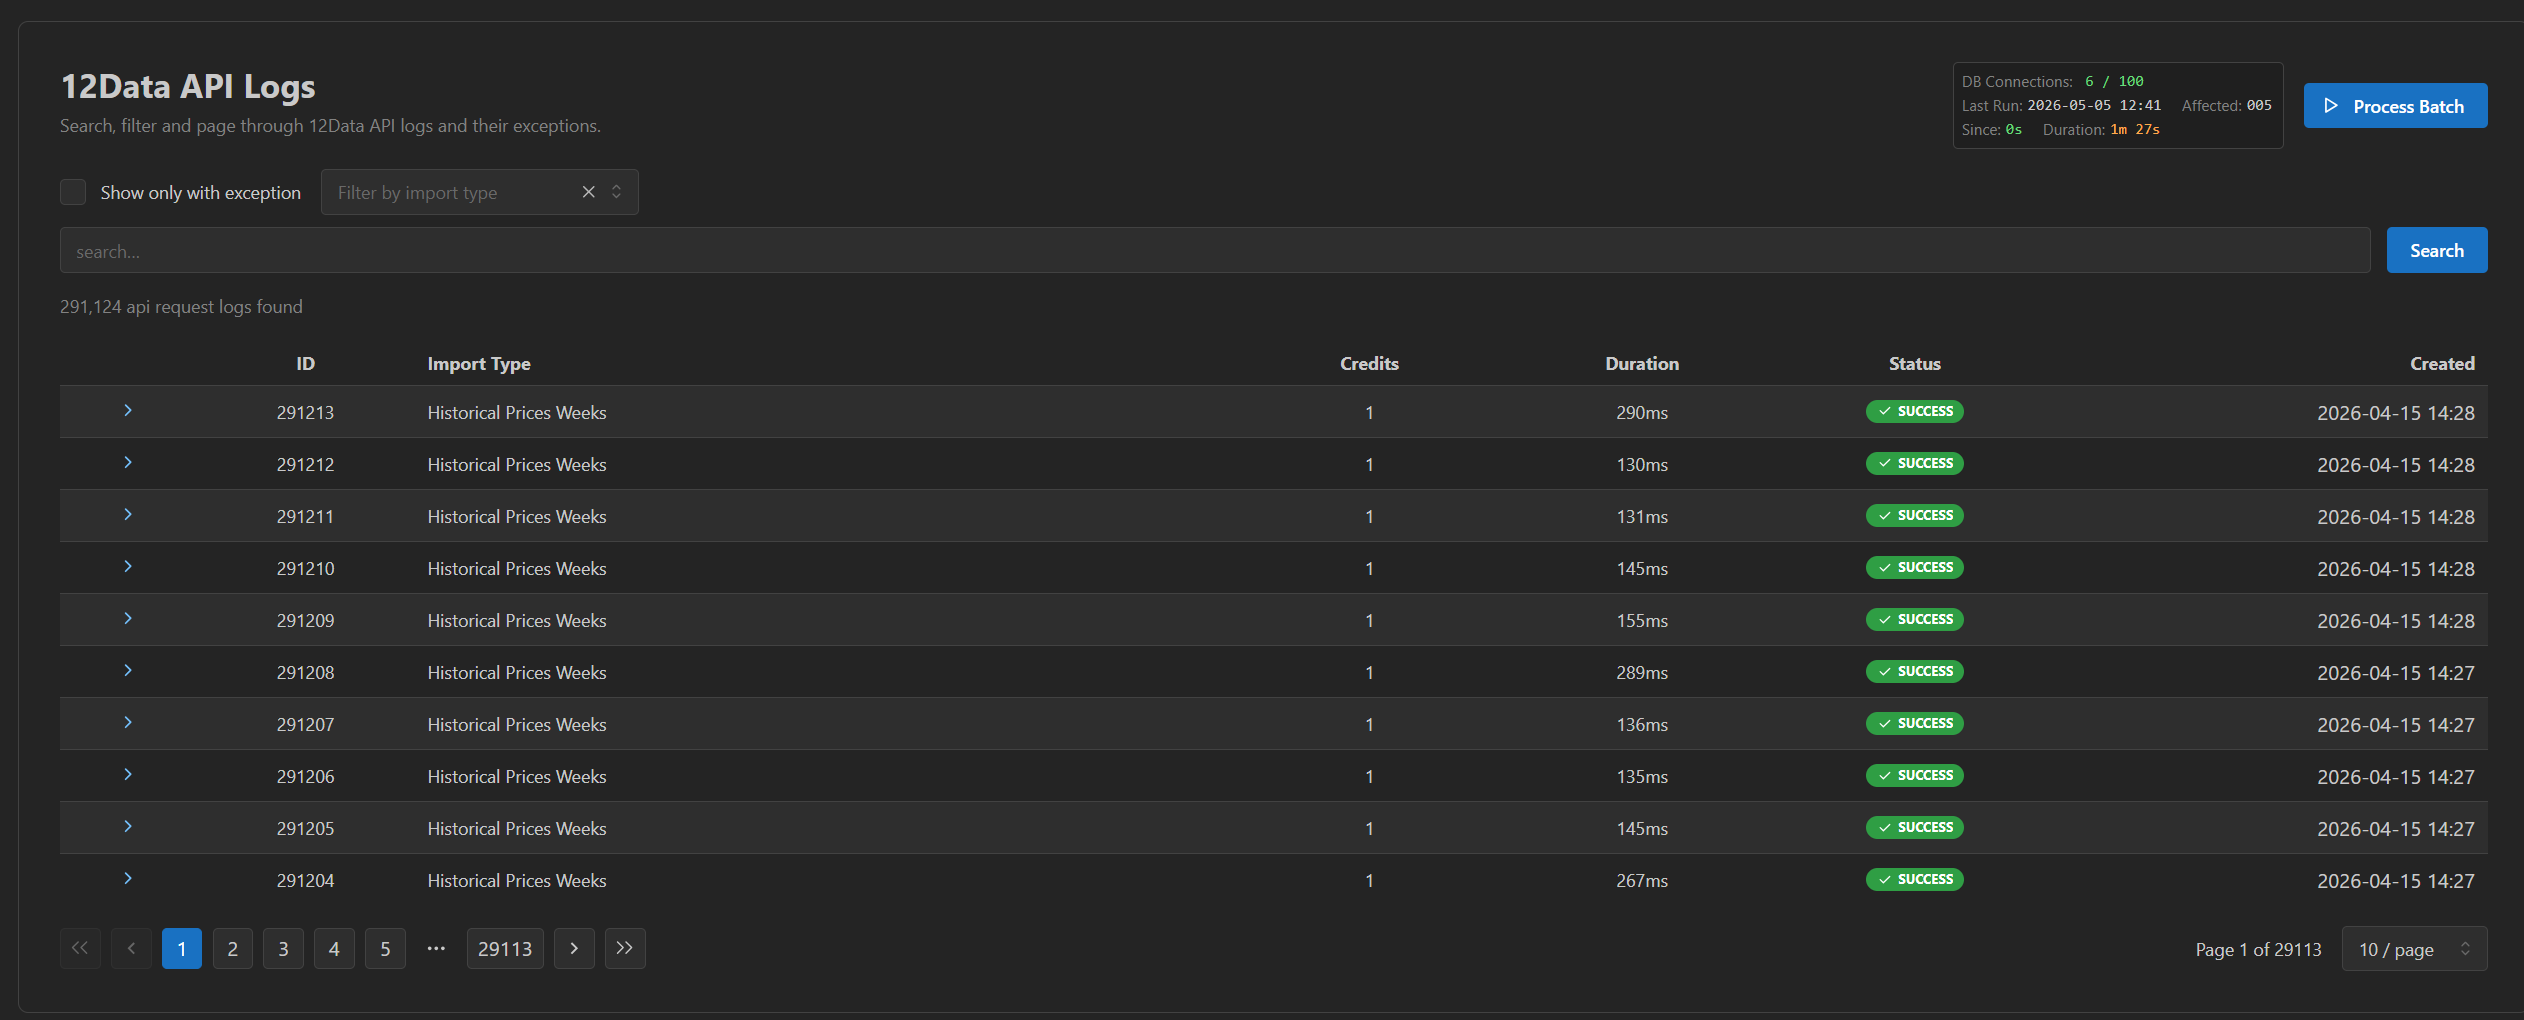Image resolution: width=2524 pixels, height=1020 pixels.
Task: Click the 291,124 api request logs found text
Action: coord(181,307)
